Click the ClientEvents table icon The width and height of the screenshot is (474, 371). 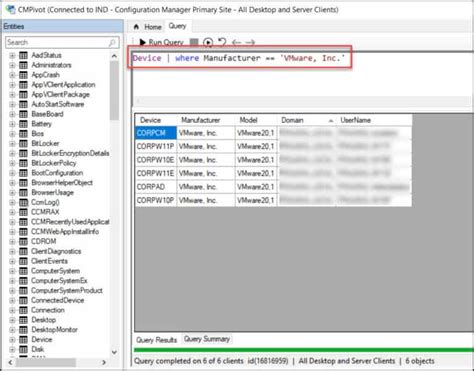[x=23, y=261]
